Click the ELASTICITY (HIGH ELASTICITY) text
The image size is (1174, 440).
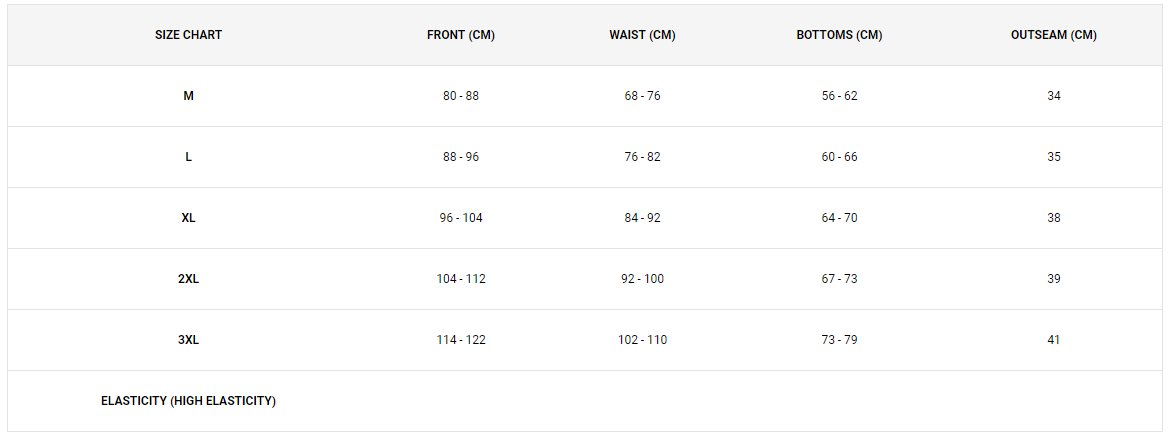pyautogui.click(x=189, y=401)
